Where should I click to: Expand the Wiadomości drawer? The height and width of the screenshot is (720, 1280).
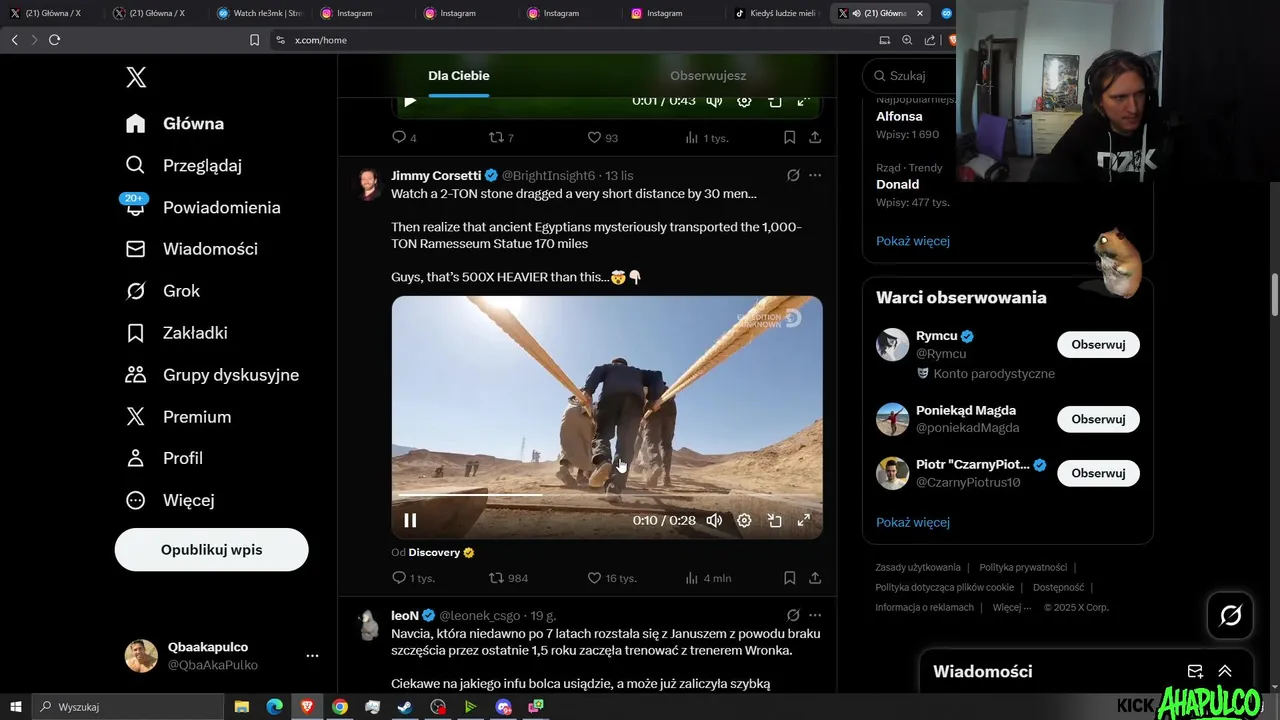point(1225,672)
